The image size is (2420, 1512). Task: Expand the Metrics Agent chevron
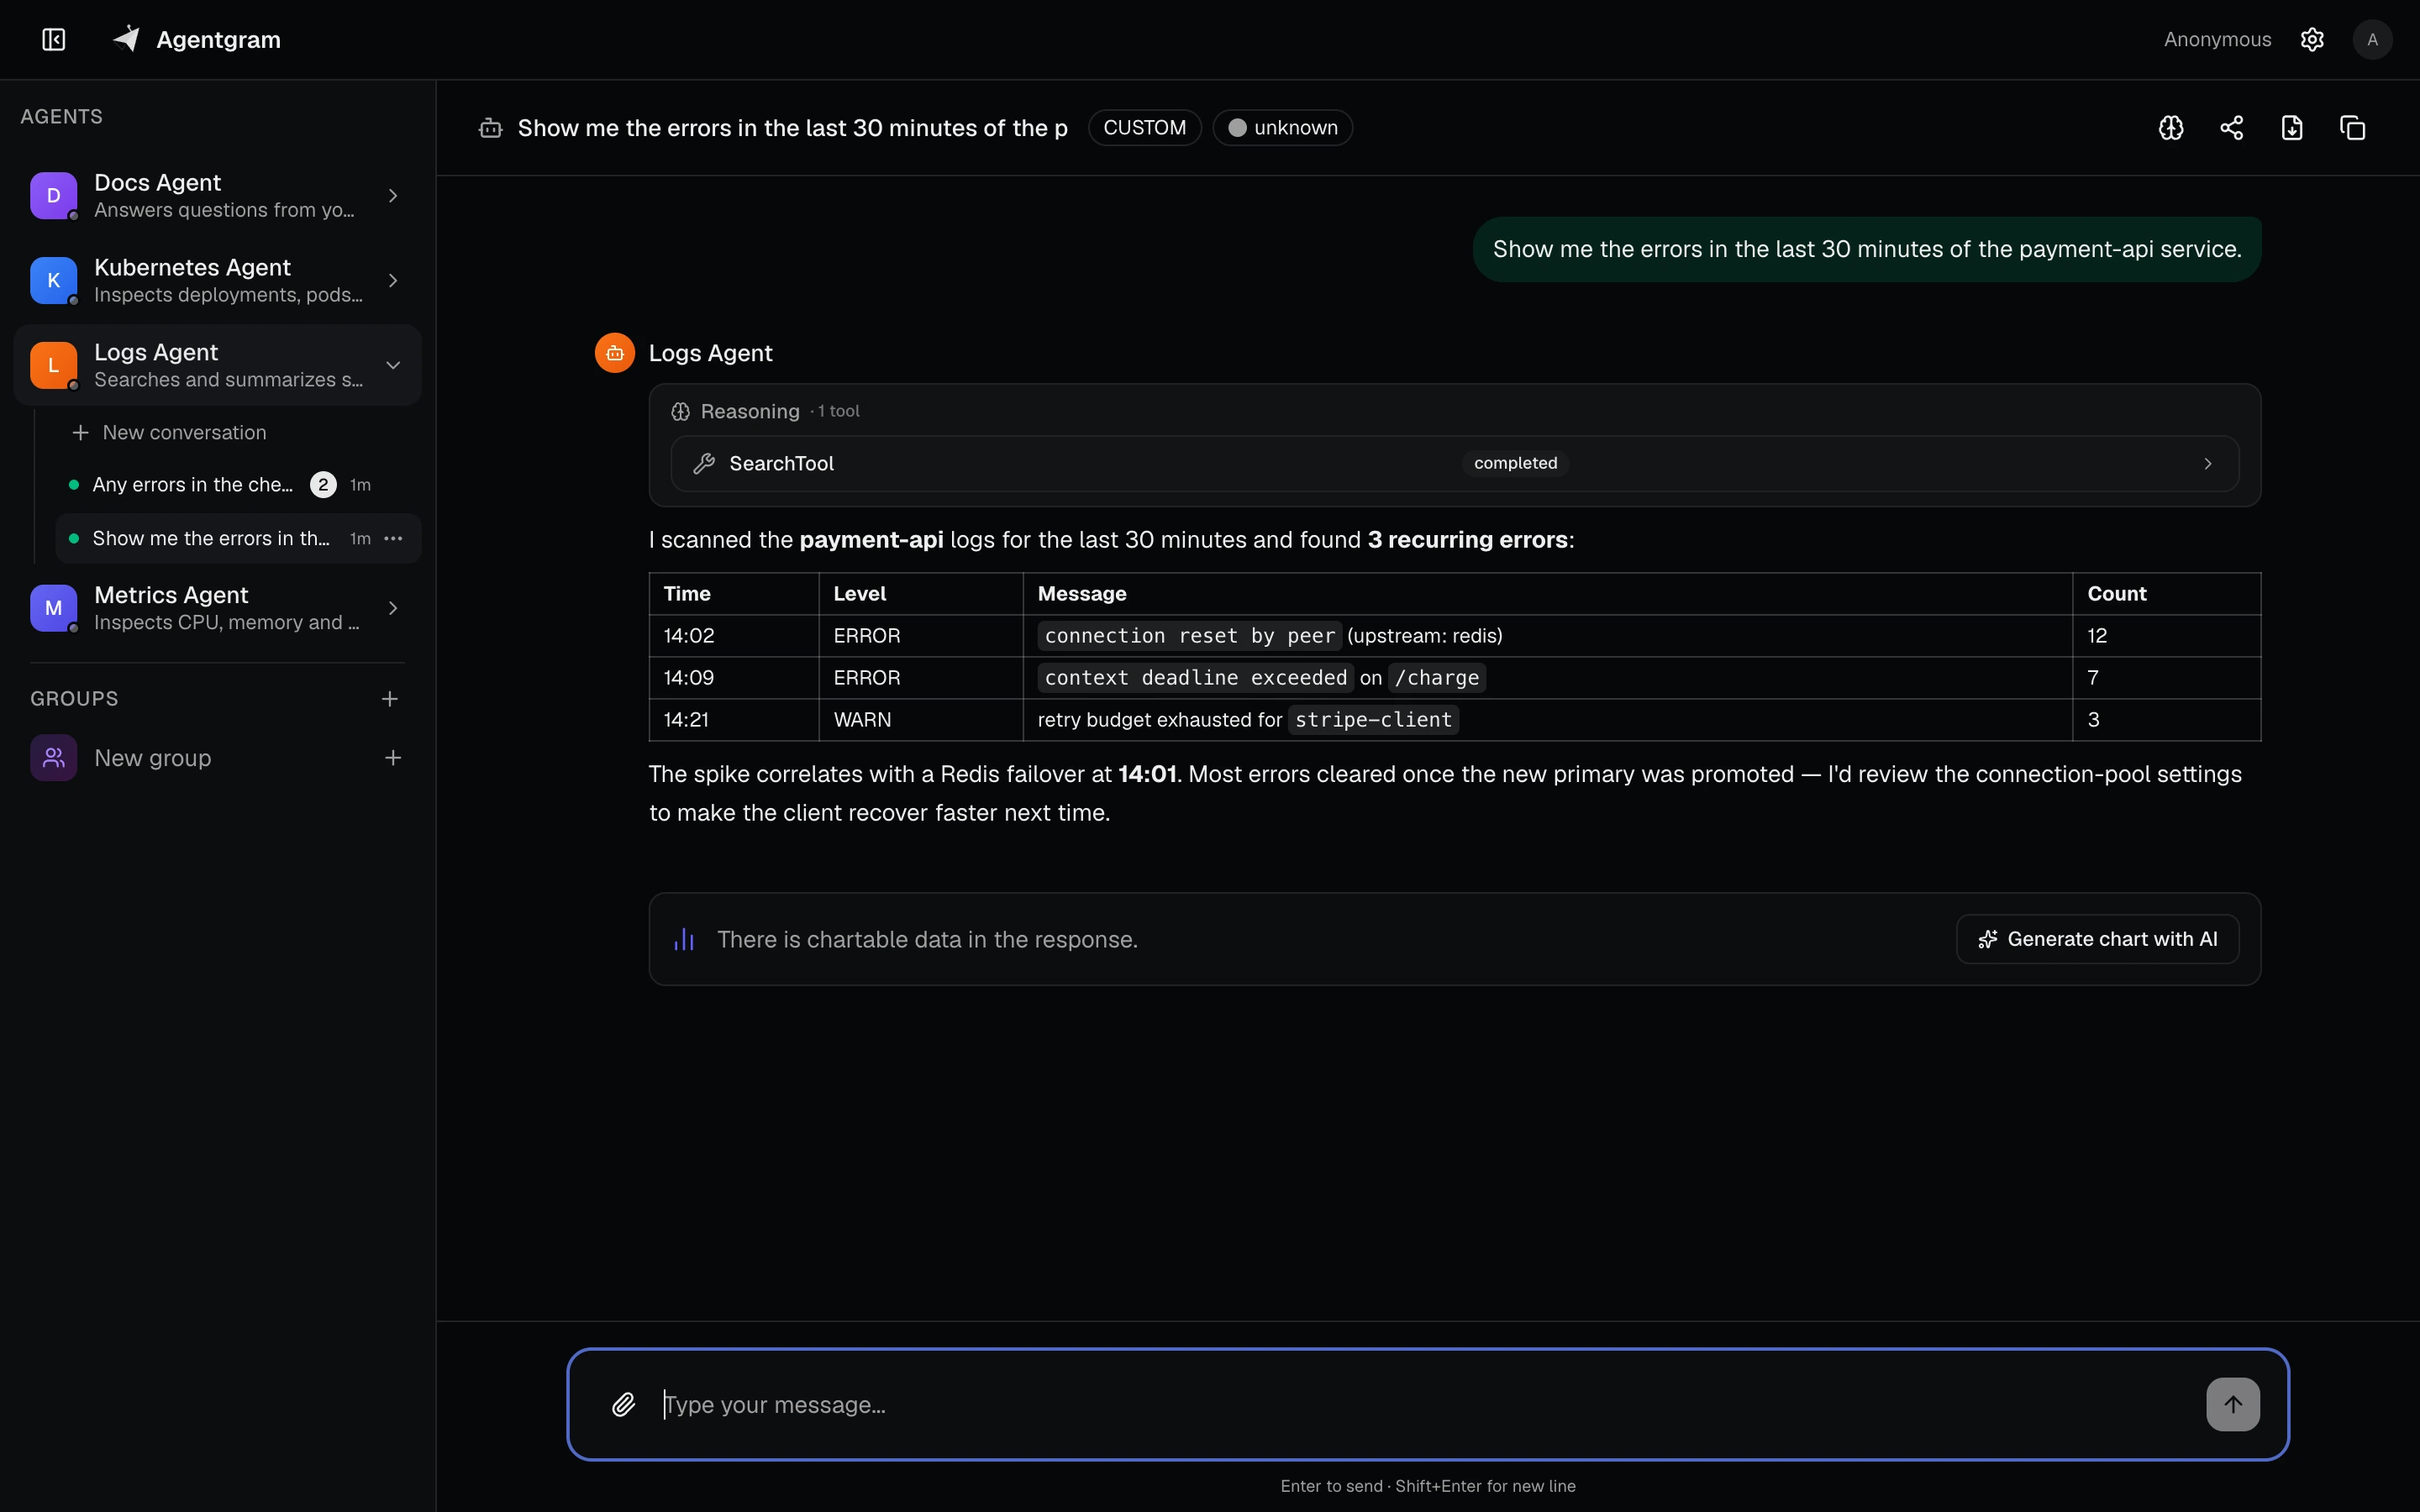(393, 608)
